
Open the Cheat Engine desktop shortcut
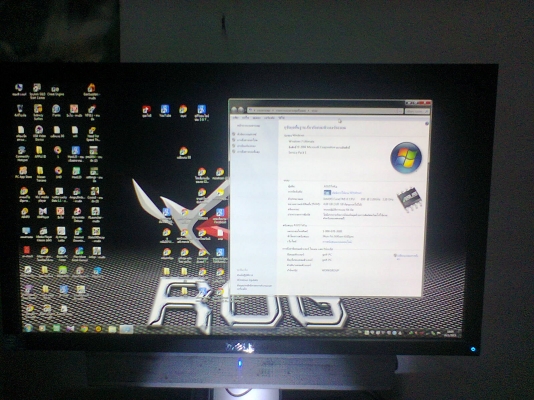(55, 91)
